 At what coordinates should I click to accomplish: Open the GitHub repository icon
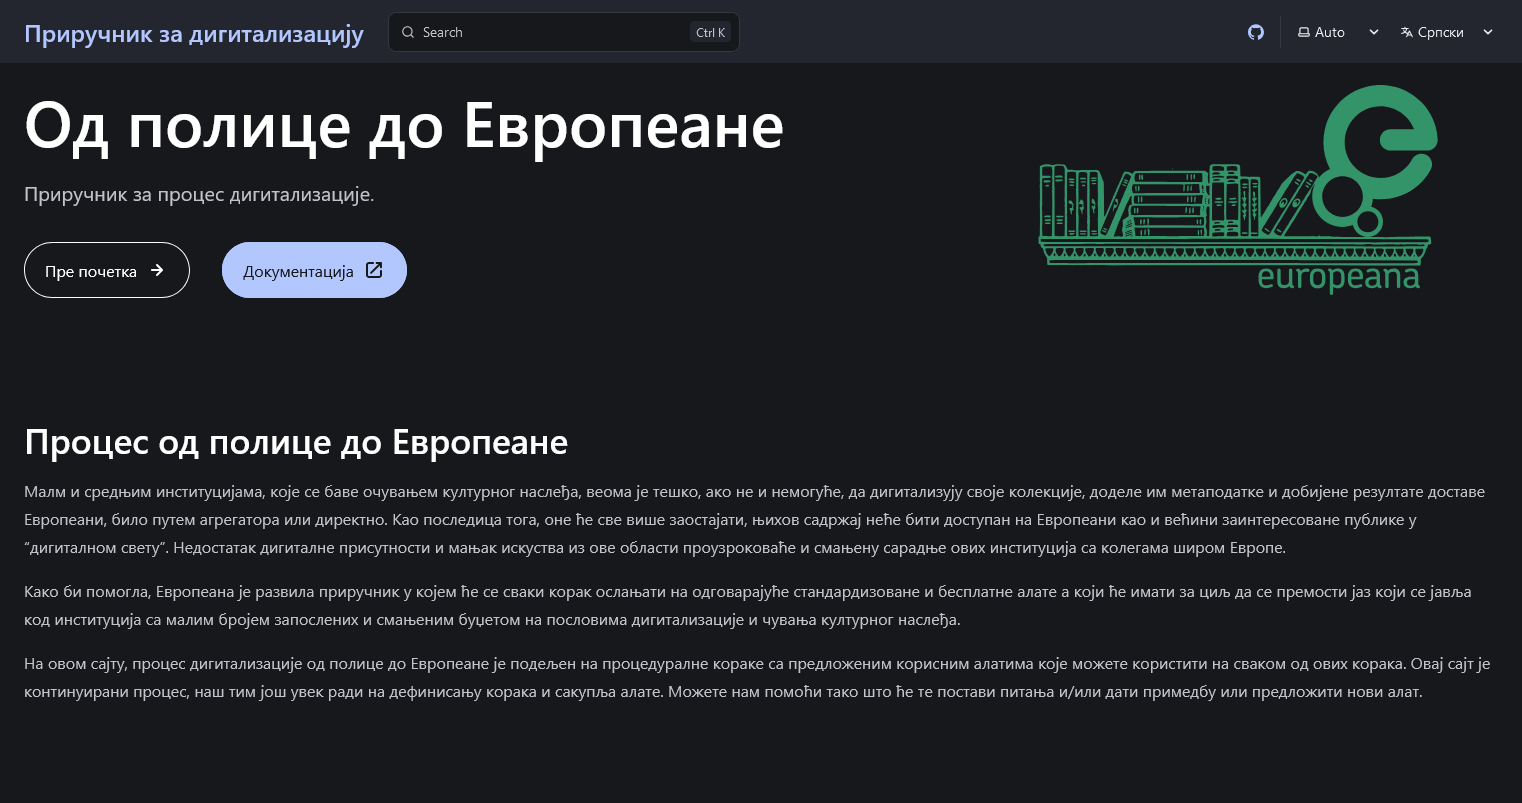[1256, 32]
